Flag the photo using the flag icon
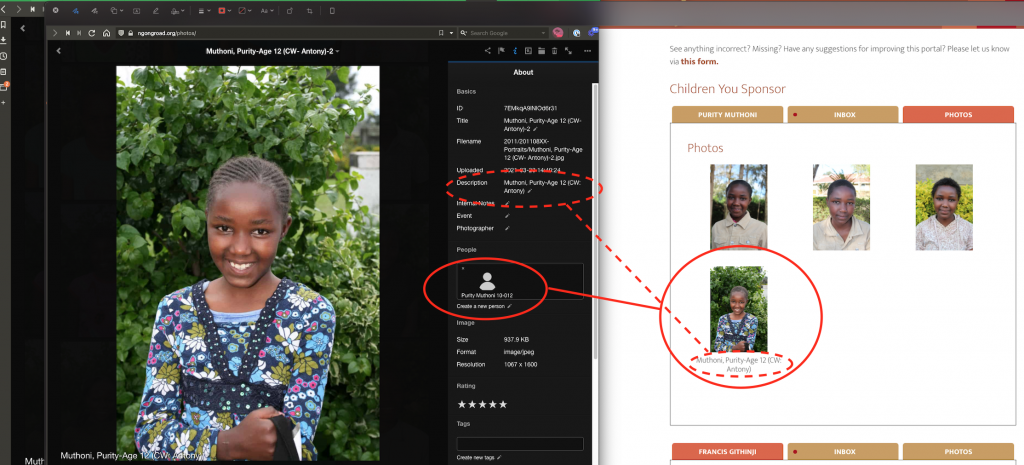Viewport: 1024px width, 465px height. (x=502, y=51)
